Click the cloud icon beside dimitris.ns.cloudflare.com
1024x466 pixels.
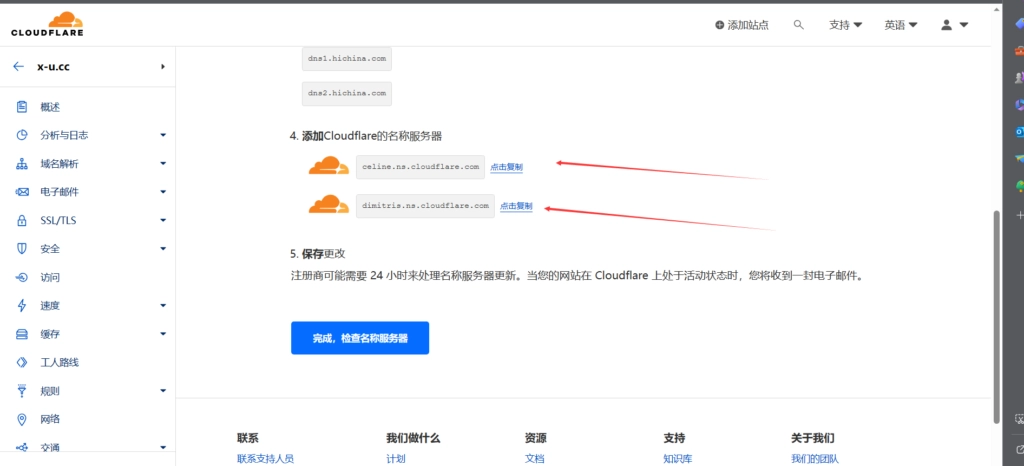[x=328, y=205]
